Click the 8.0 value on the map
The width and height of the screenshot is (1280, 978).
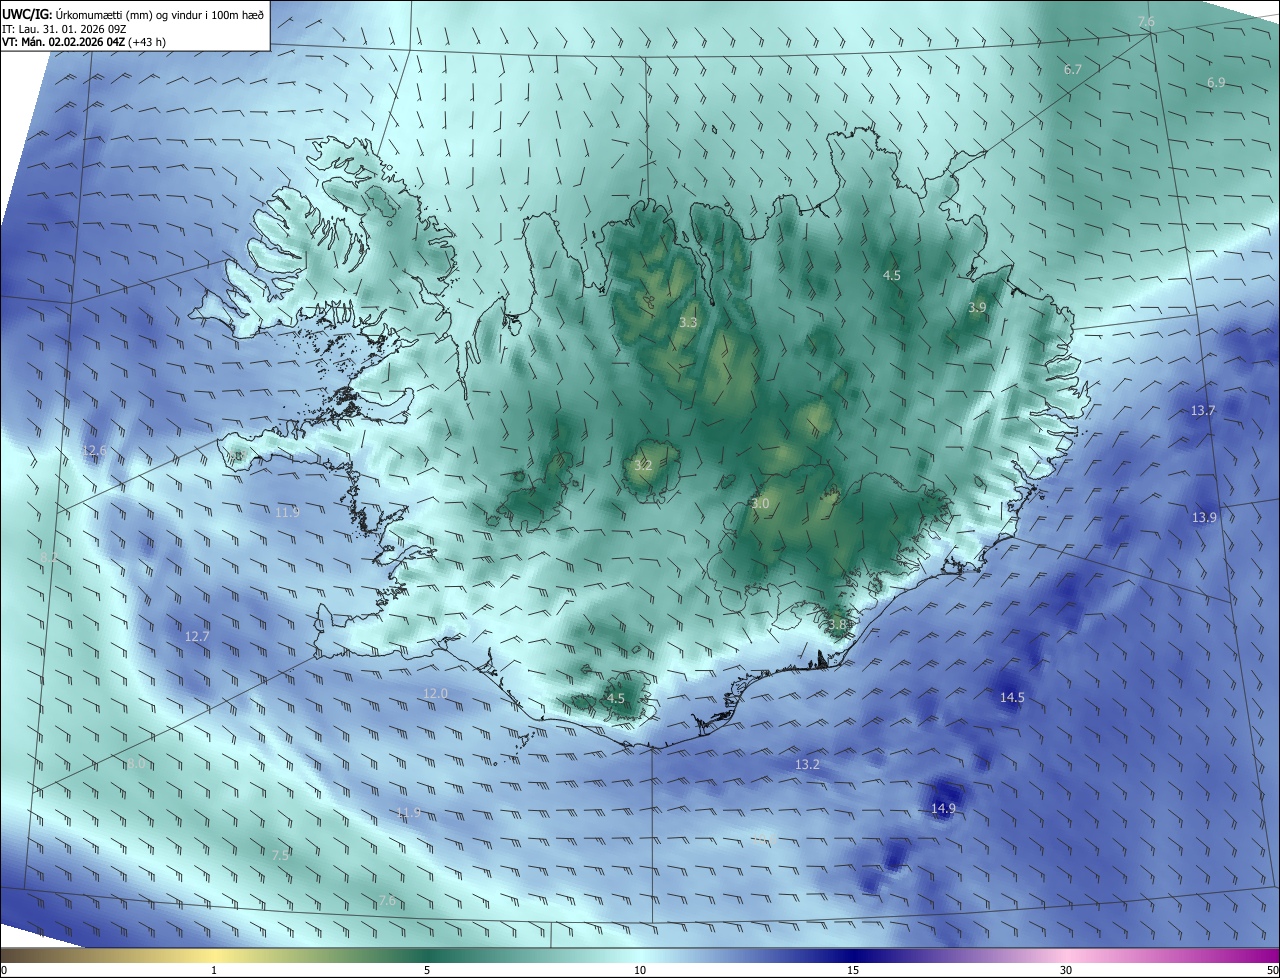click(x=136, y=764)
